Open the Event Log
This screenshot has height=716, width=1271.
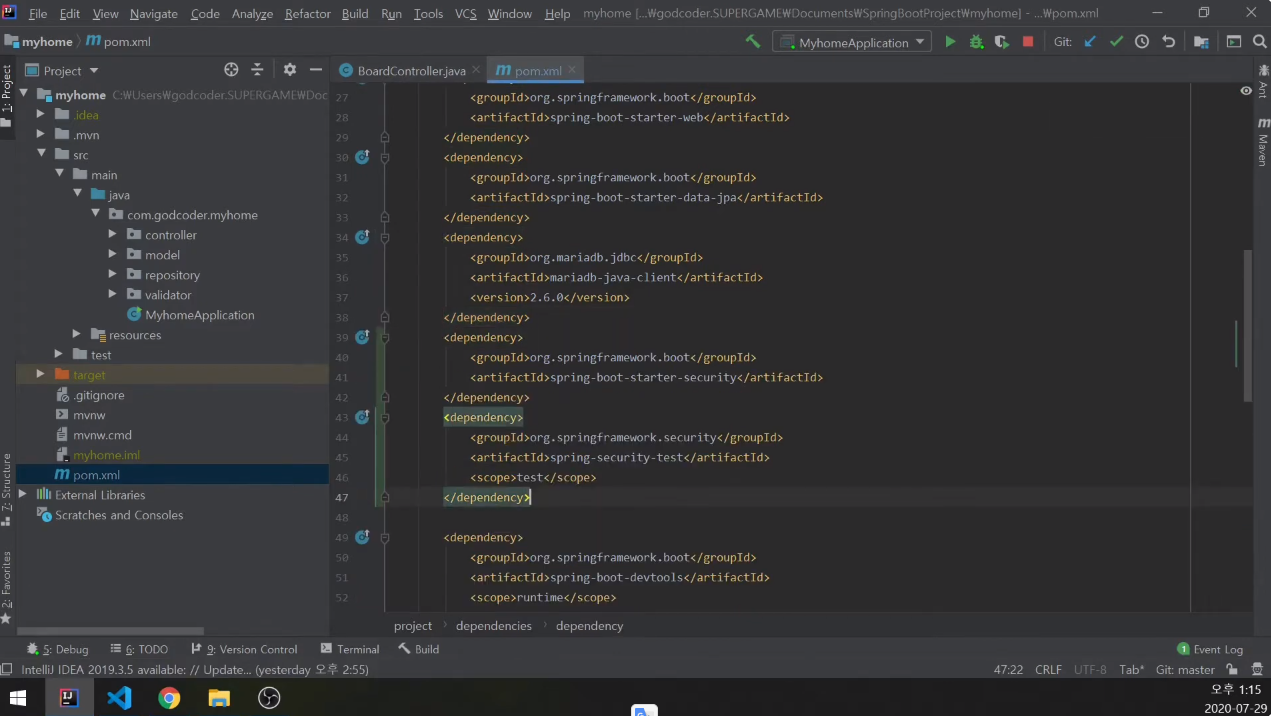point(1210,649)
